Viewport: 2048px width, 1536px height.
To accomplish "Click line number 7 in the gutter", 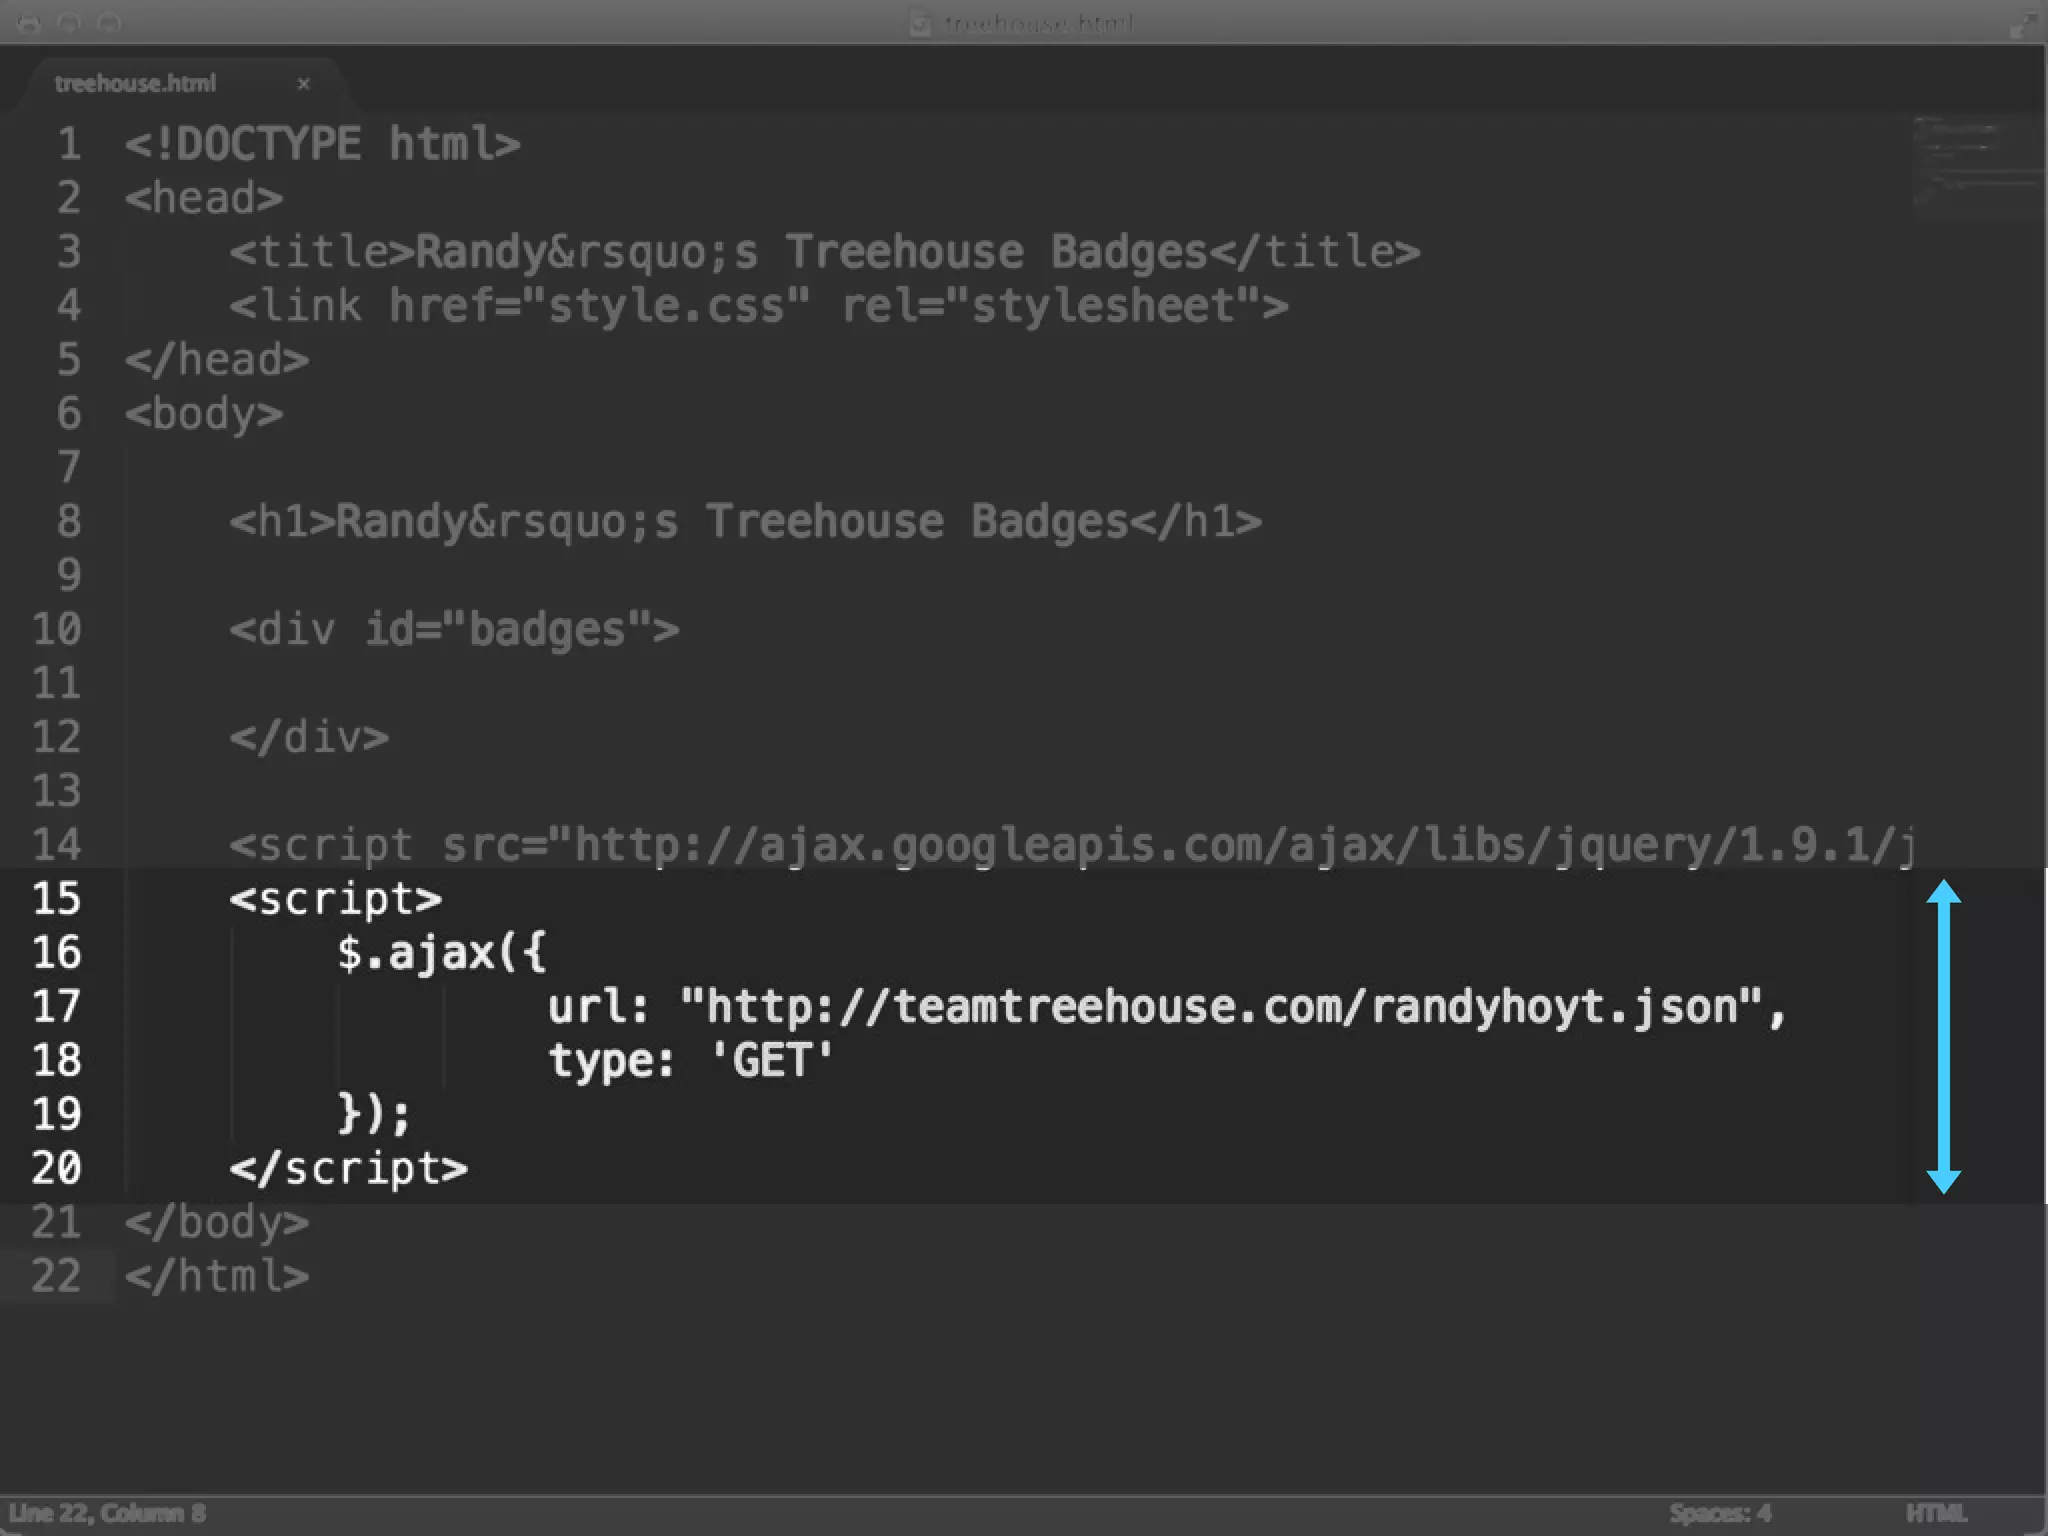I will tap(68, 468).
